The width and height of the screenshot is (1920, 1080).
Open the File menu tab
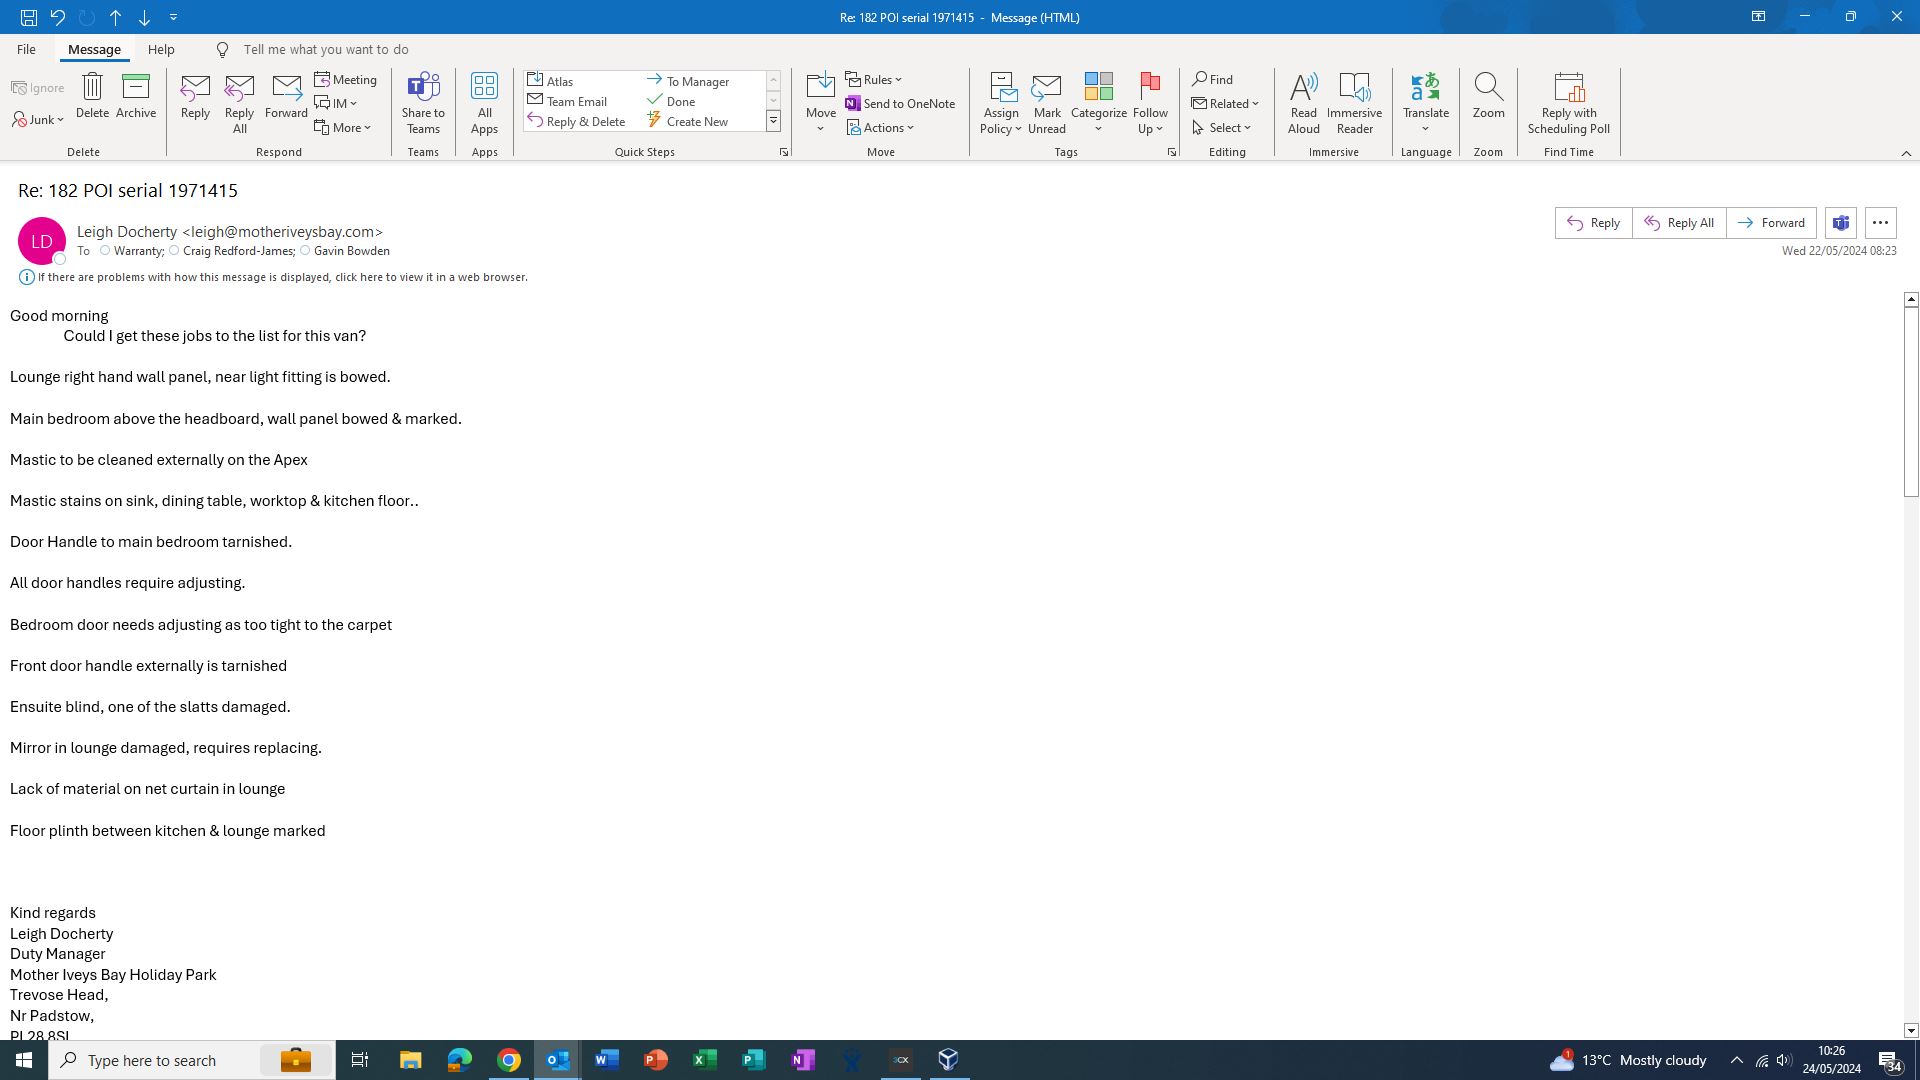pos(26,49)
